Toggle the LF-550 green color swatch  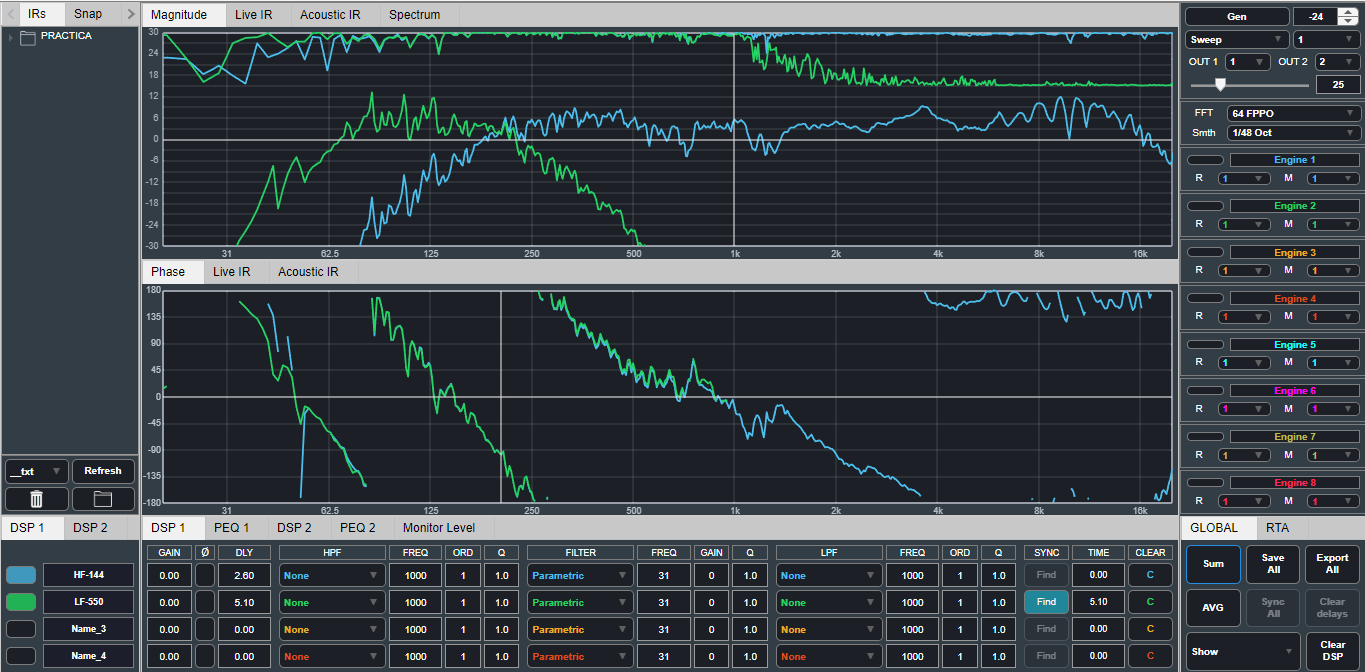(21, 602)
